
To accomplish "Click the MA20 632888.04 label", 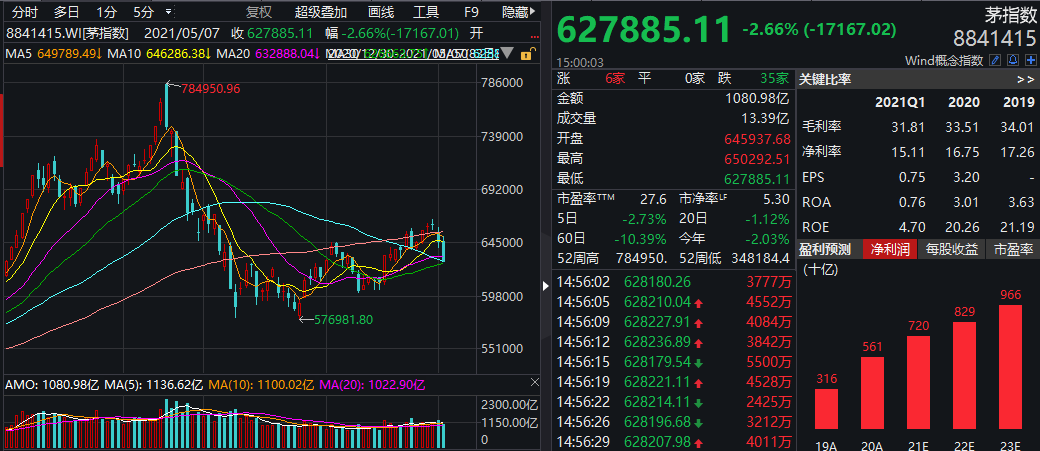I will [x=270, y=53].
